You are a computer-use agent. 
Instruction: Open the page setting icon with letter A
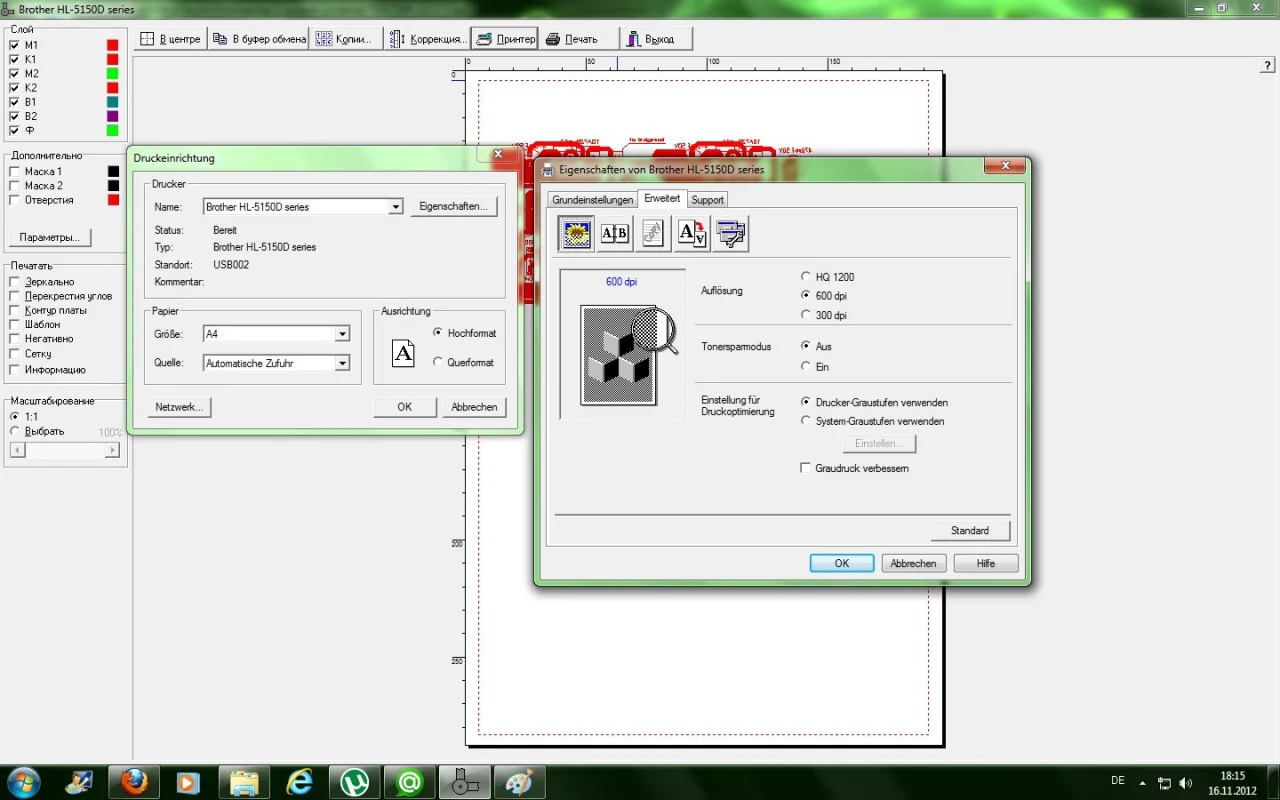pyautogui.click(x=692, y=233)
